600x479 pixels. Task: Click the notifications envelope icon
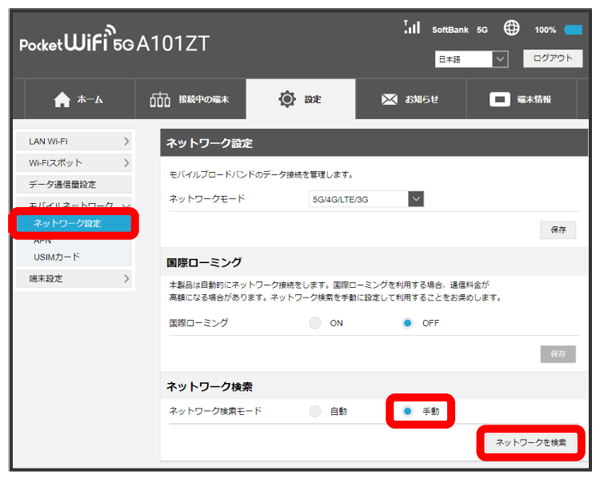(x=390, y=100)
